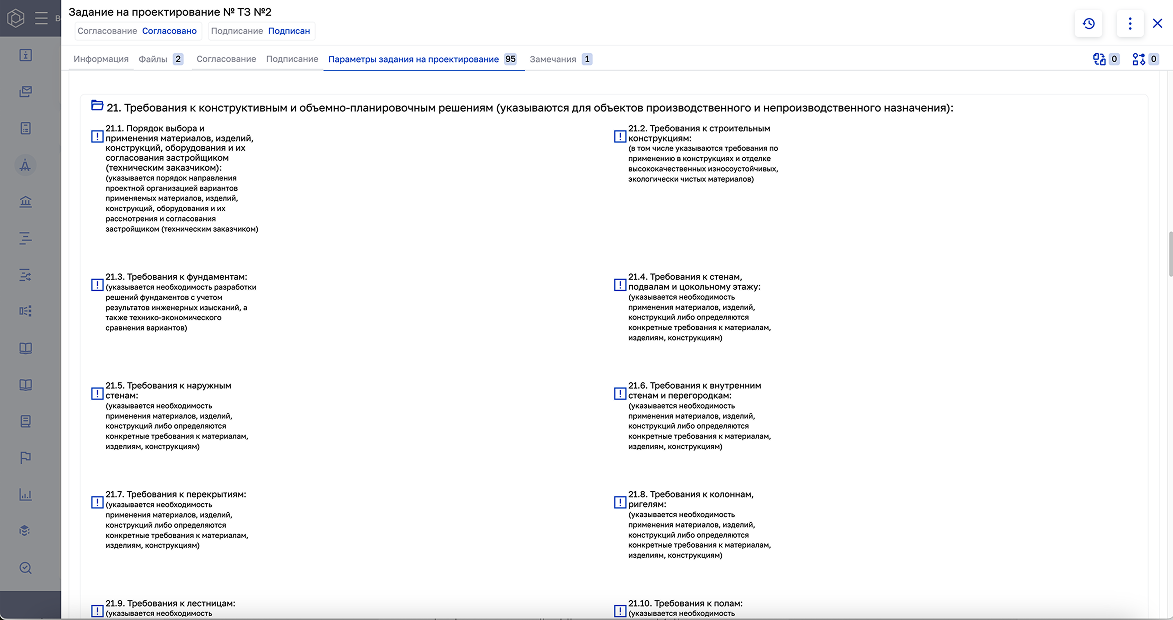Click the Подписан link

[x=289, y=31]
